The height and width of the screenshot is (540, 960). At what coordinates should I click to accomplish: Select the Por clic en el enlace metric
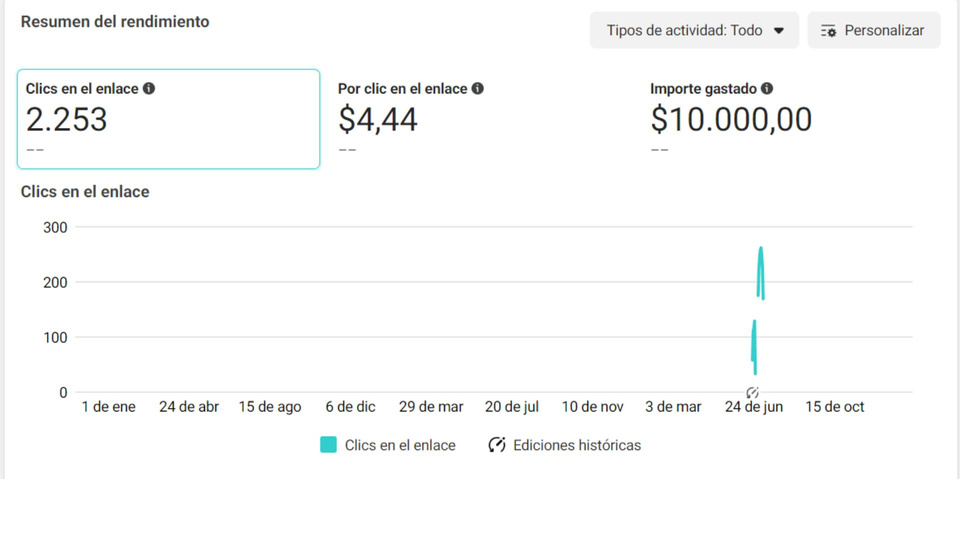(402, 89)
